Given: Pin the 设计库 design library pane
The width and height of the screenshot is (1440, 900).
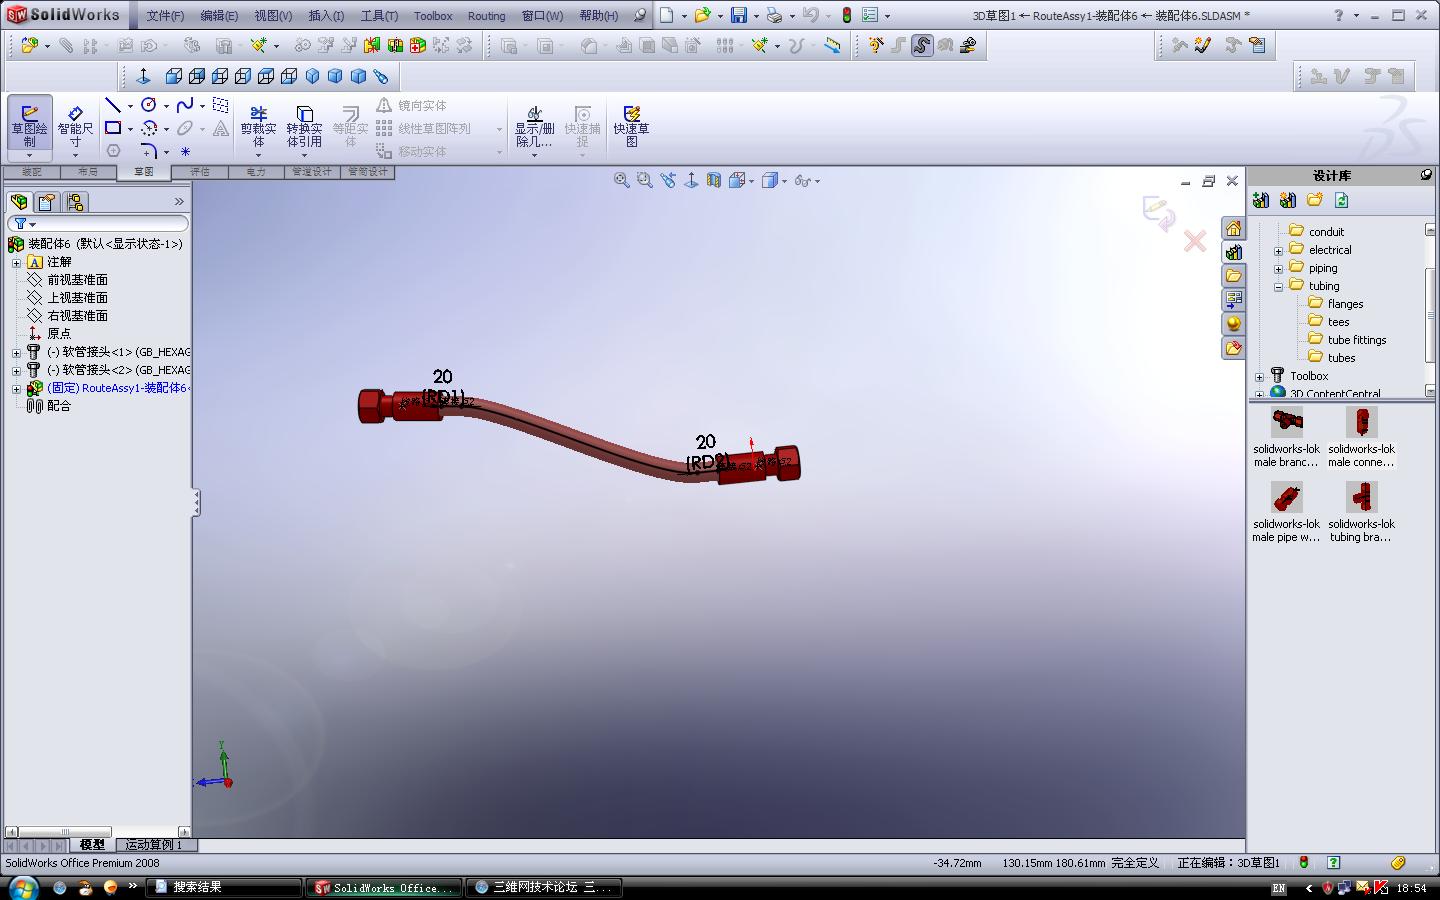Looking at the screenshot, I should 1426,175.
